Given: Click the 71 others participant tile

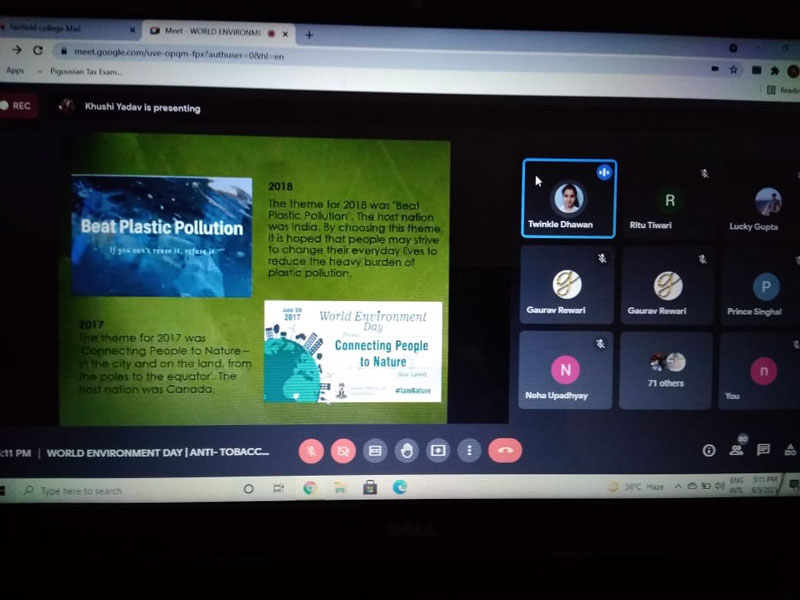Looking at the screenshot, I should point(666,370).
